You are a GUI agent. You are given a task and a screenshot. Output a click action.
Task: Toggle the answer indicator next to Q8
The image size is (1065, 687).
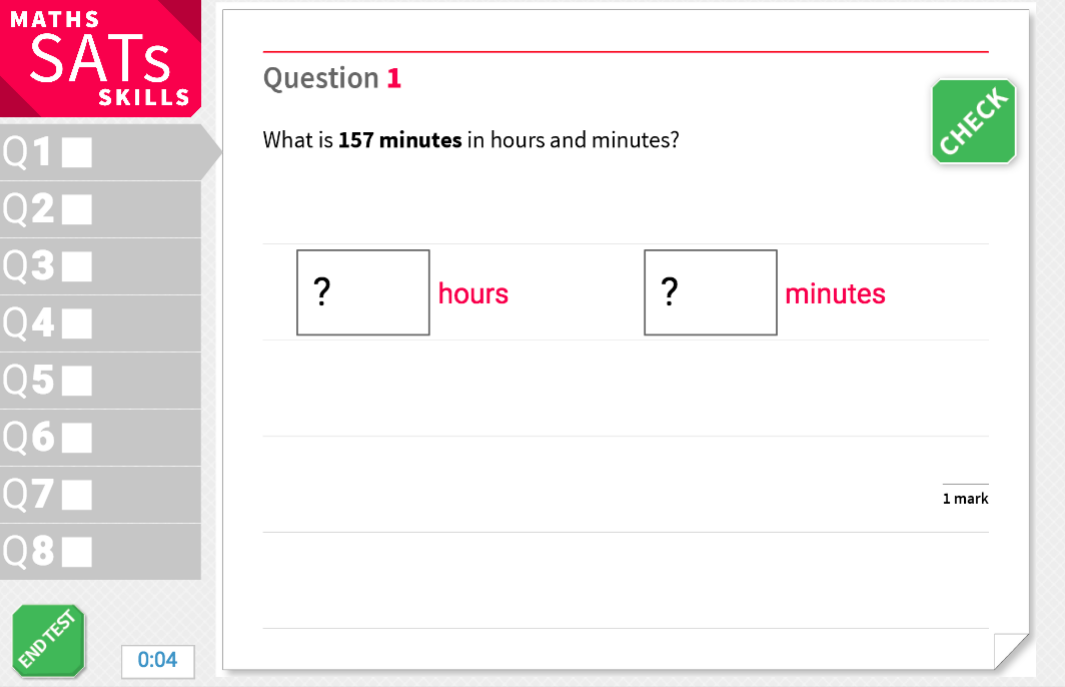tap(77, 551)
